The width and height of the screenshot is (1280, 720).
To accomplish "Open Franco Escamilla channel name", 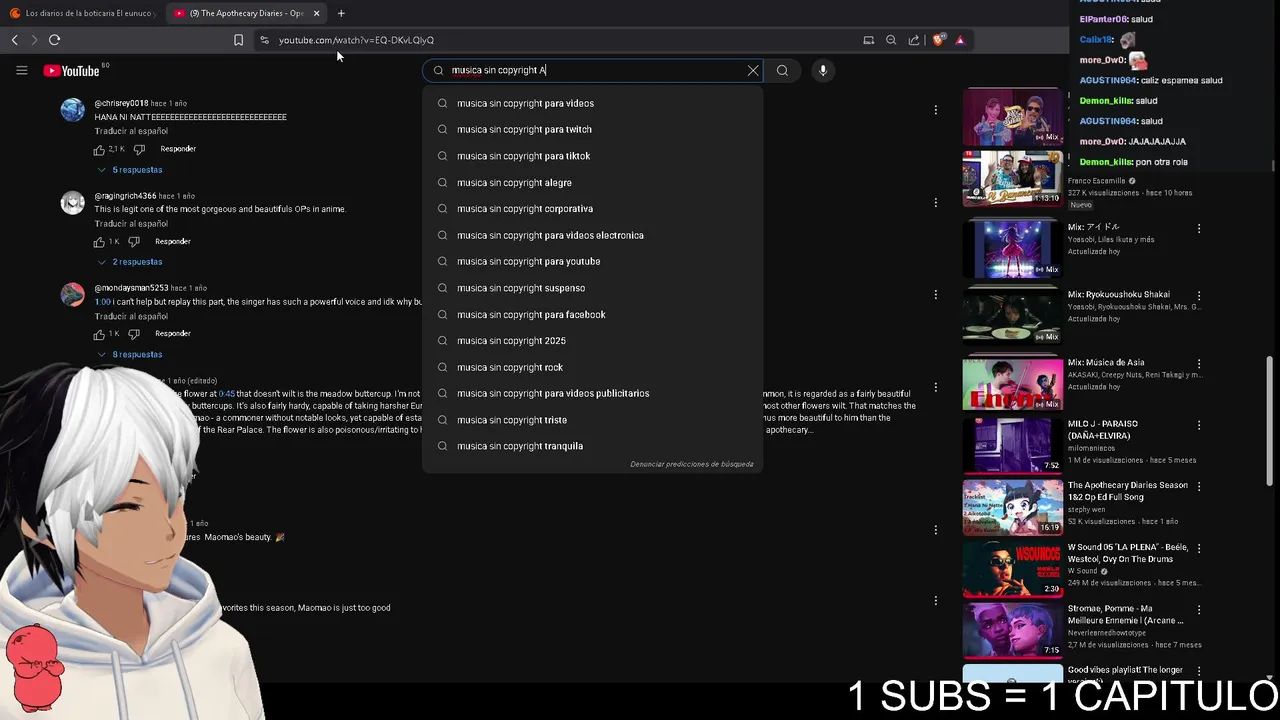I will tap(1096, 181).
